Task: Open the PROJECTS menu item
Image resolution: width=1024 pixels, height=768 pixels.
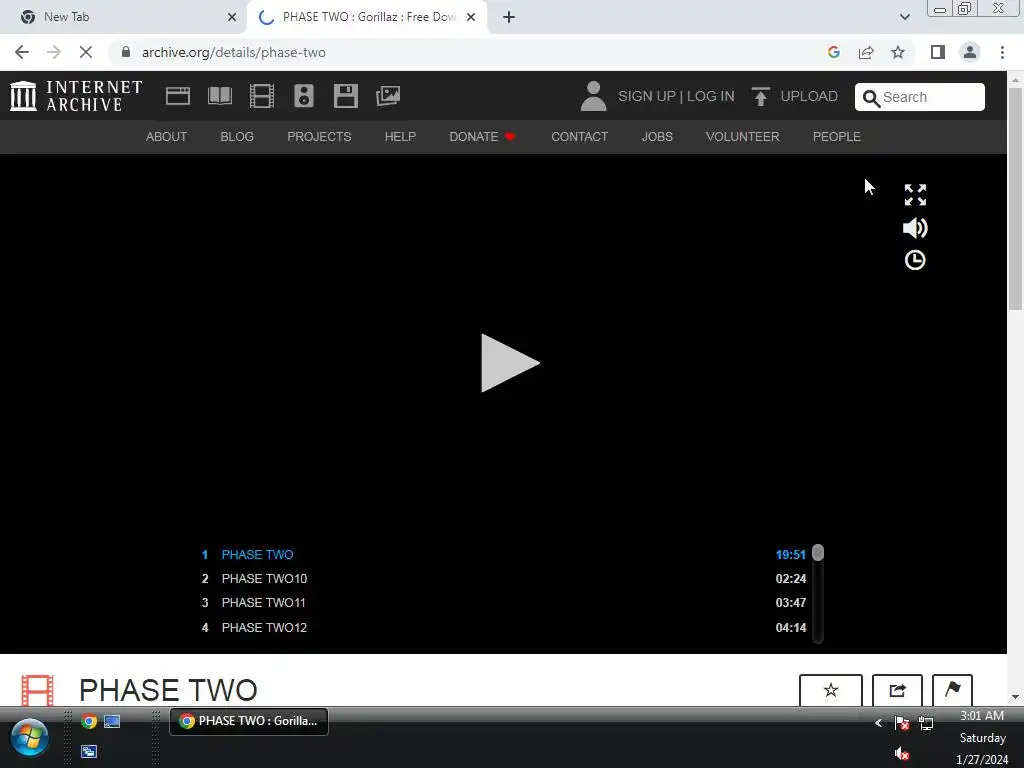Action: (319, 136)
